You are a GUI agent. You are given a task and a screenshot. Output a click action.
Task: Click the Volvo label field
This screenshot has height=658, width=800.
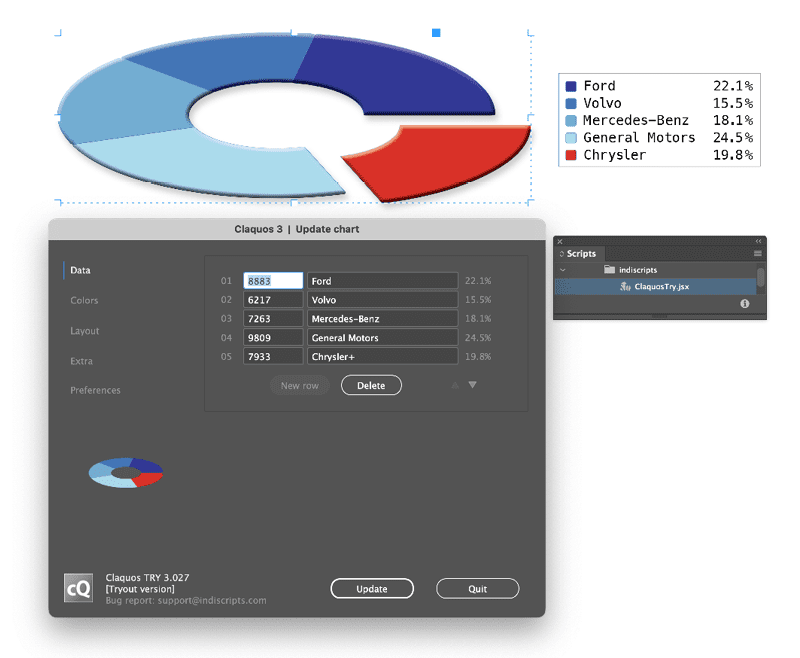click(382, 300)
